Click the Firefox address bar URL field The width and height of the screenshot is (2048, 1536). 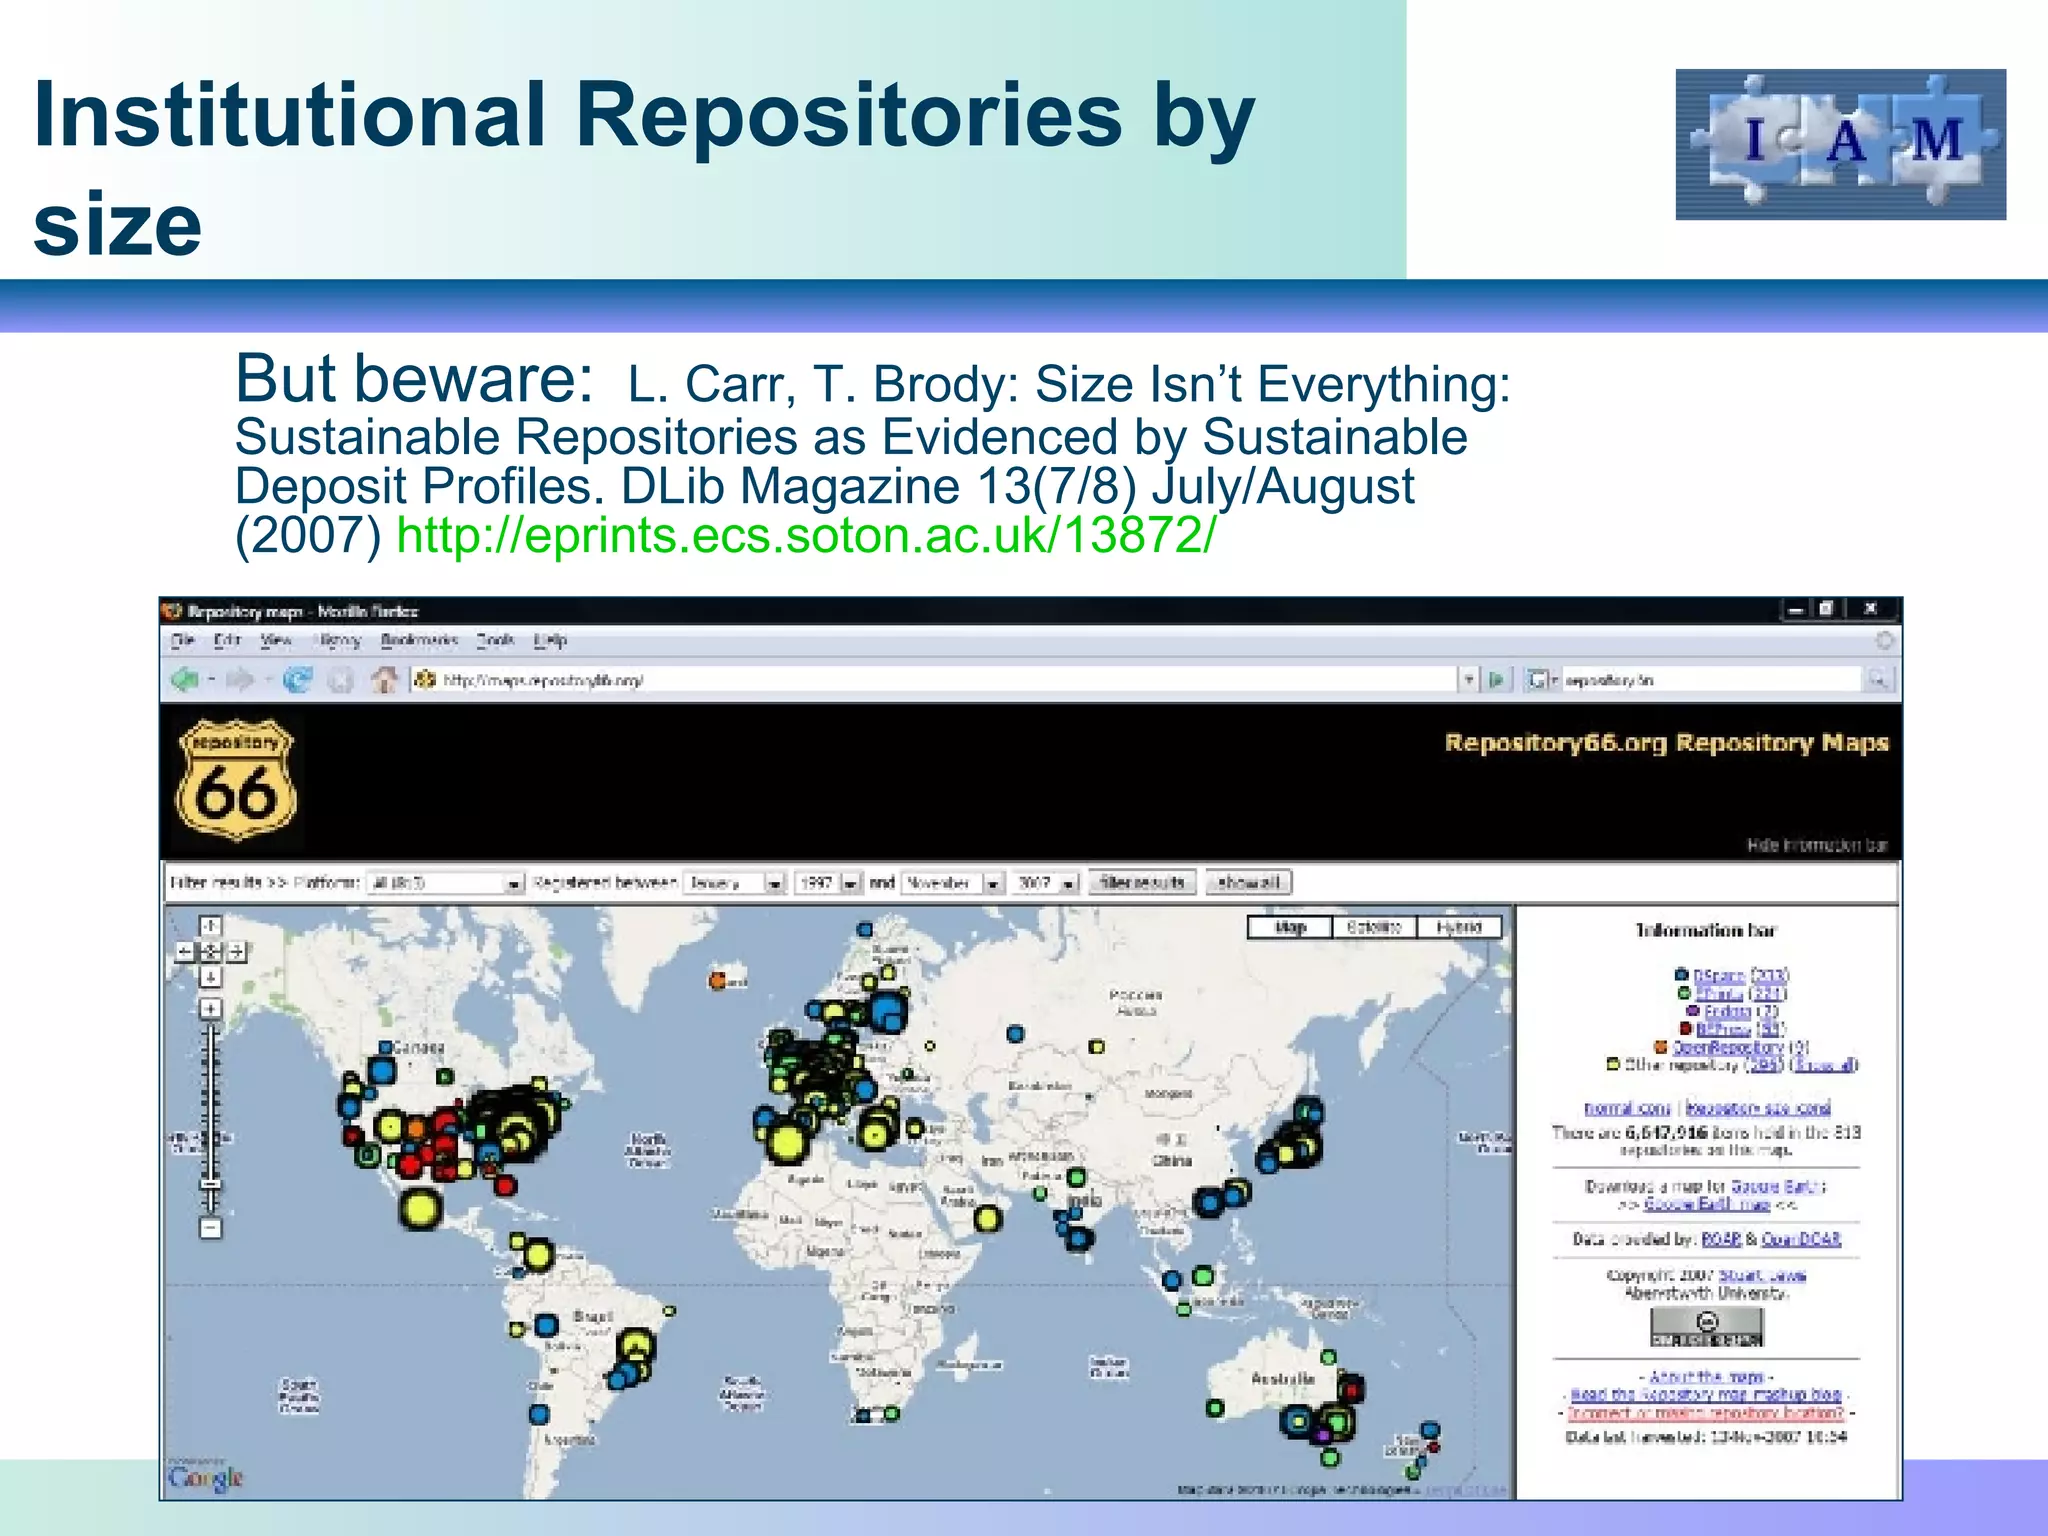(x=935, y=680)
